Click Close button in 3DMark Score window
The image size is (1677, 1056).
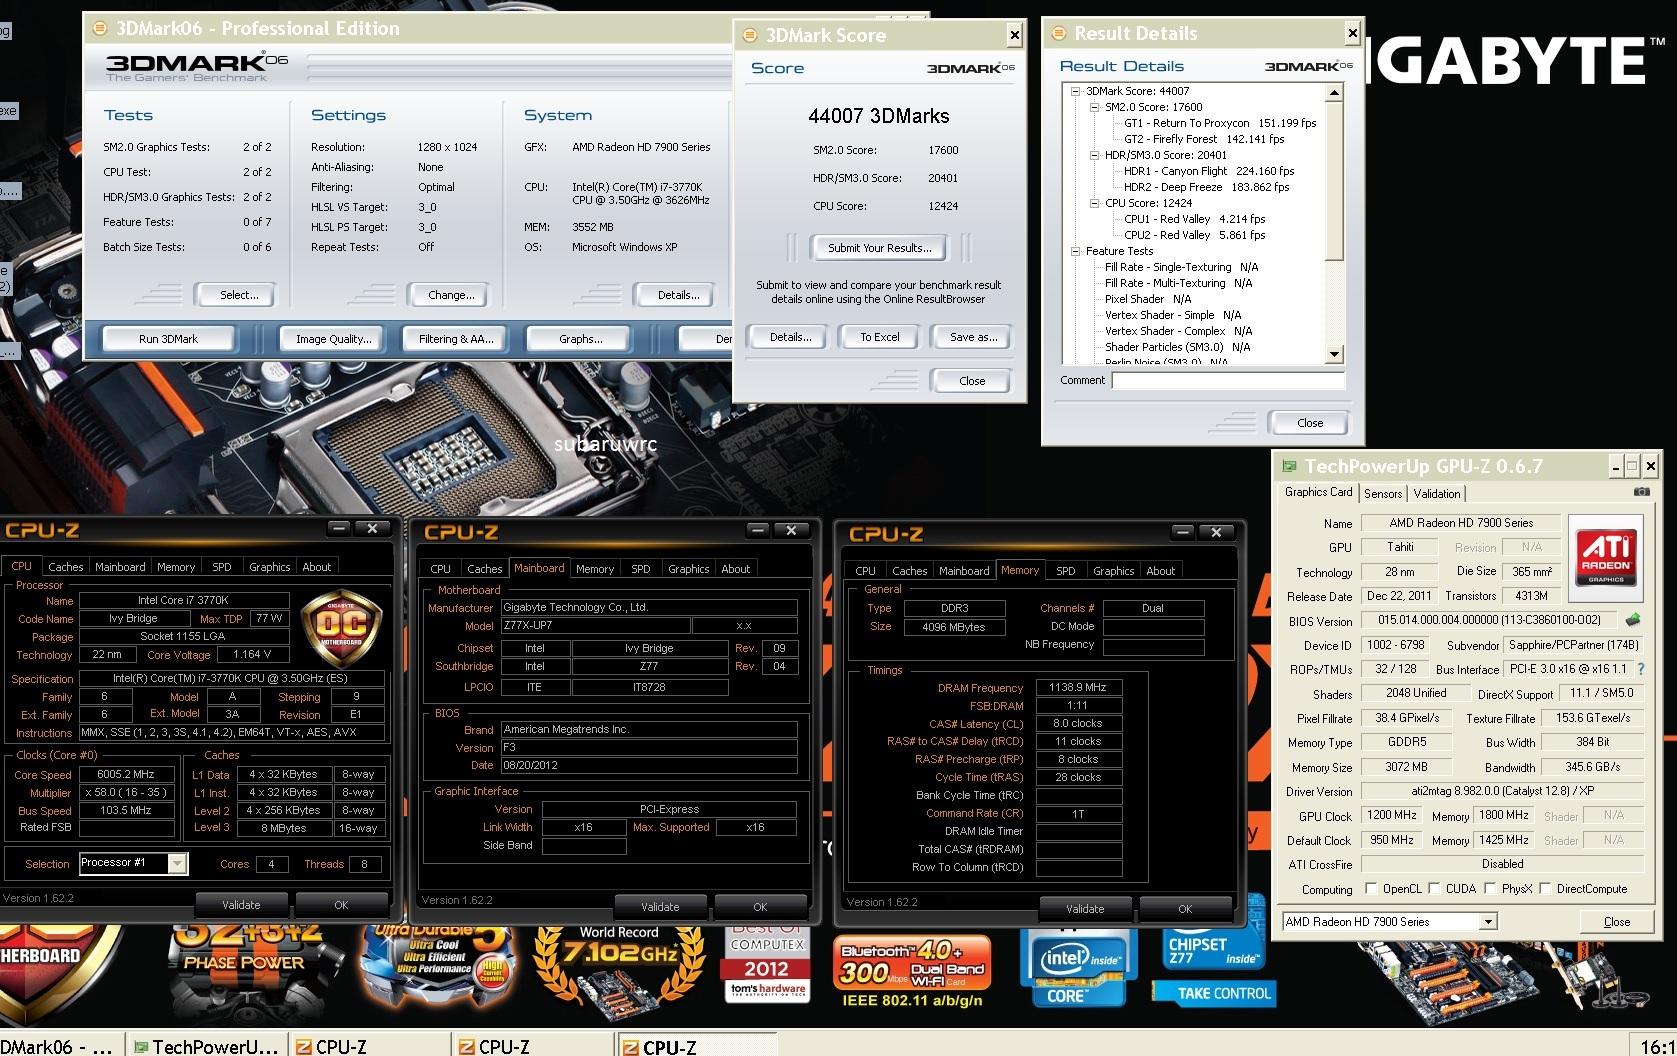coord(972,381)
